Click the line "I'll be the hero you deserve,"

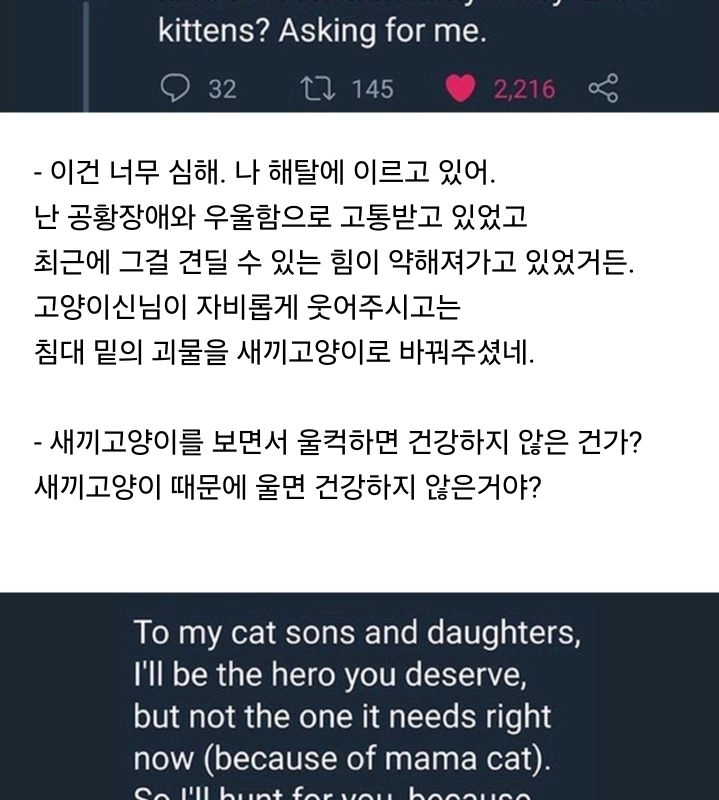coord(330,676)
